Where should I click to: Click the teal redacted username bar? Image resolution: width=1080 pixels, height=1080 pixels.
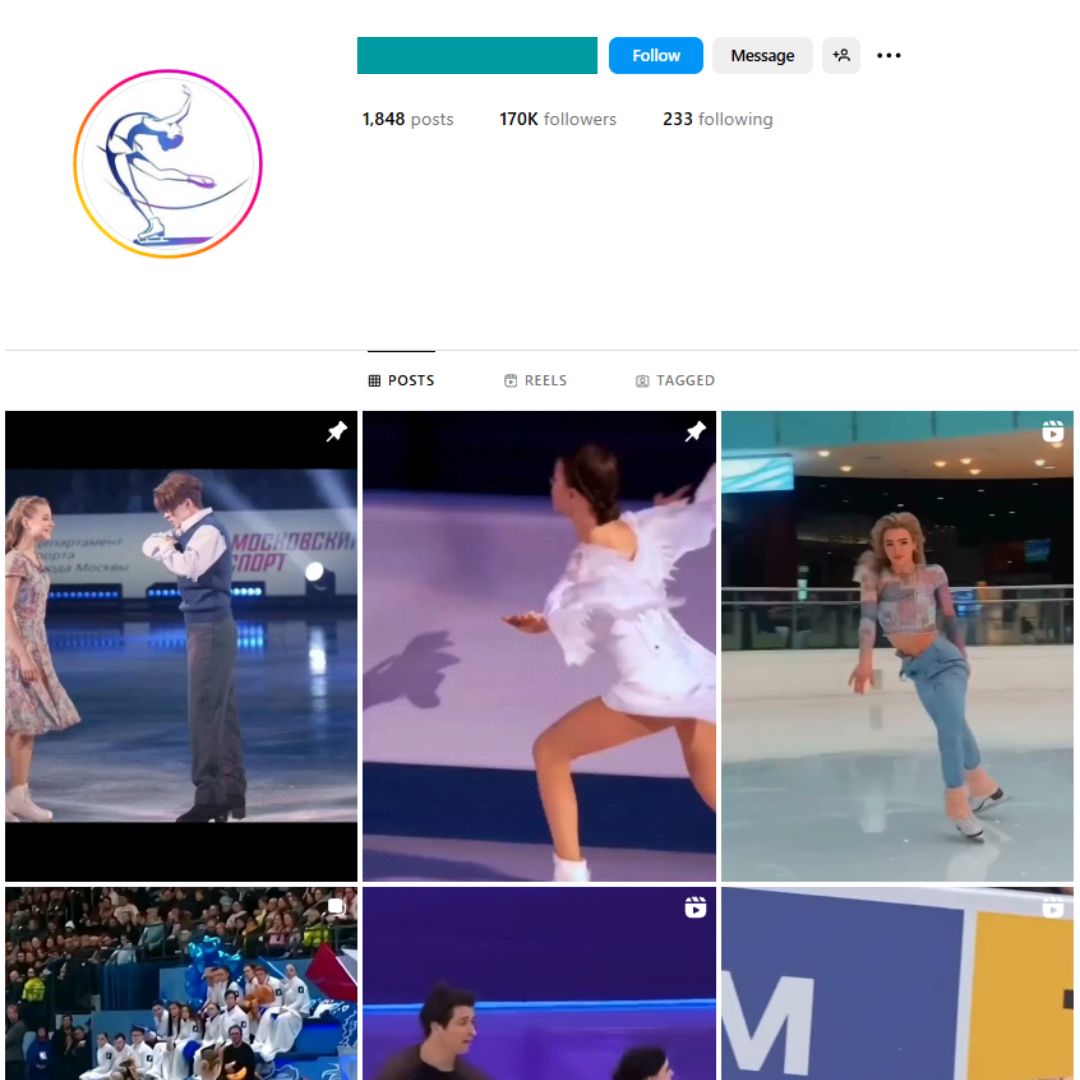pyautogui.click(x=477, y=55)
